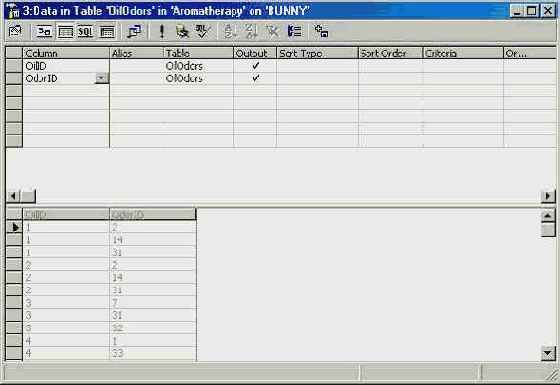560x385 pixels.
Task: Close the Data in Table window
Action: tap(548, 11)
